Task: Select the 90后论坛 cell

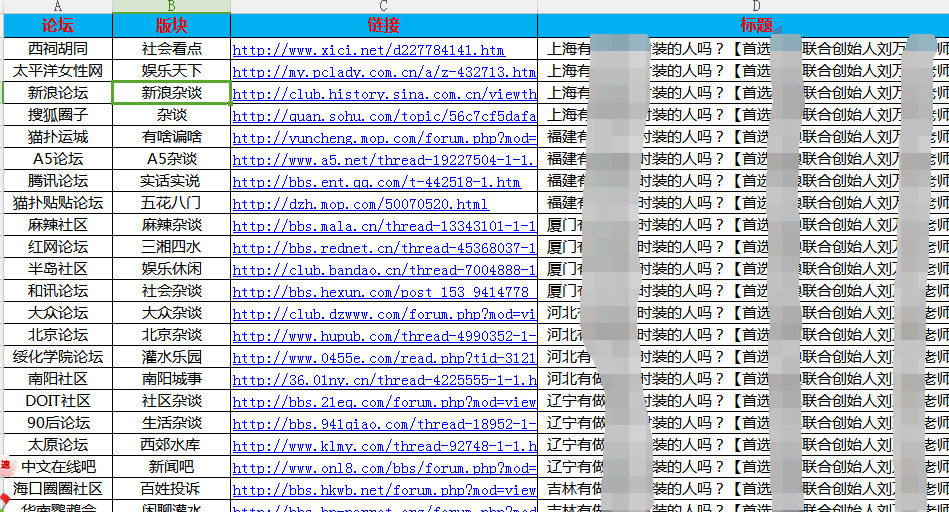Action: (57, 422)
